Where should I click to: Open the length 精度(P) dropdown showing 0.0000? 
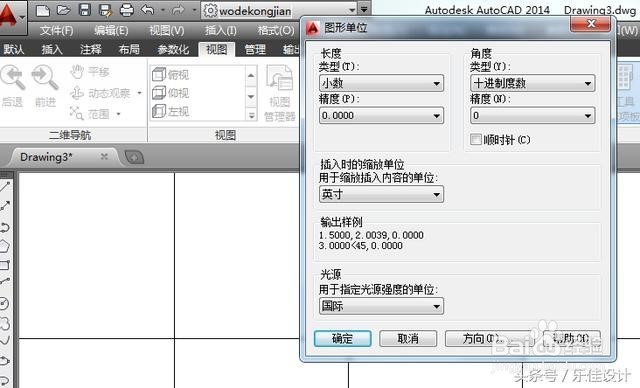tap(381, 116)
